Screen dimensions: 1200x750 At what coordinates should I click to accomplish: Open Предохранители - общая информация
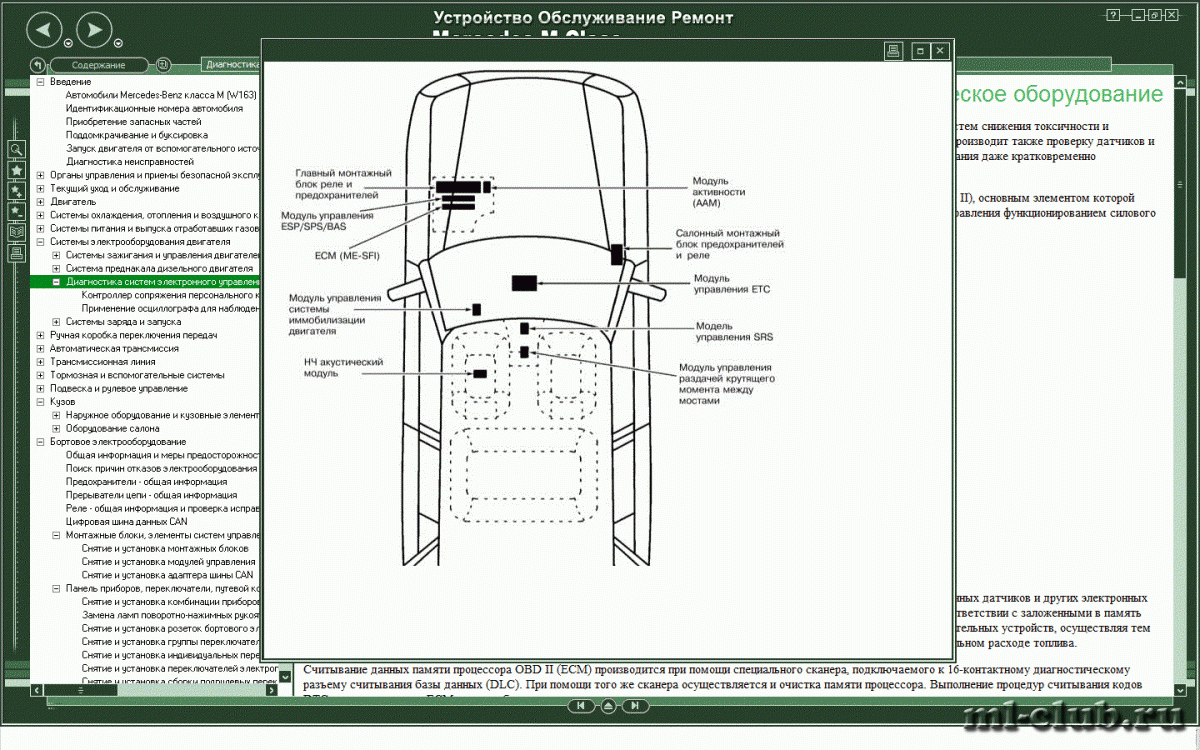[x=145, y=481]
